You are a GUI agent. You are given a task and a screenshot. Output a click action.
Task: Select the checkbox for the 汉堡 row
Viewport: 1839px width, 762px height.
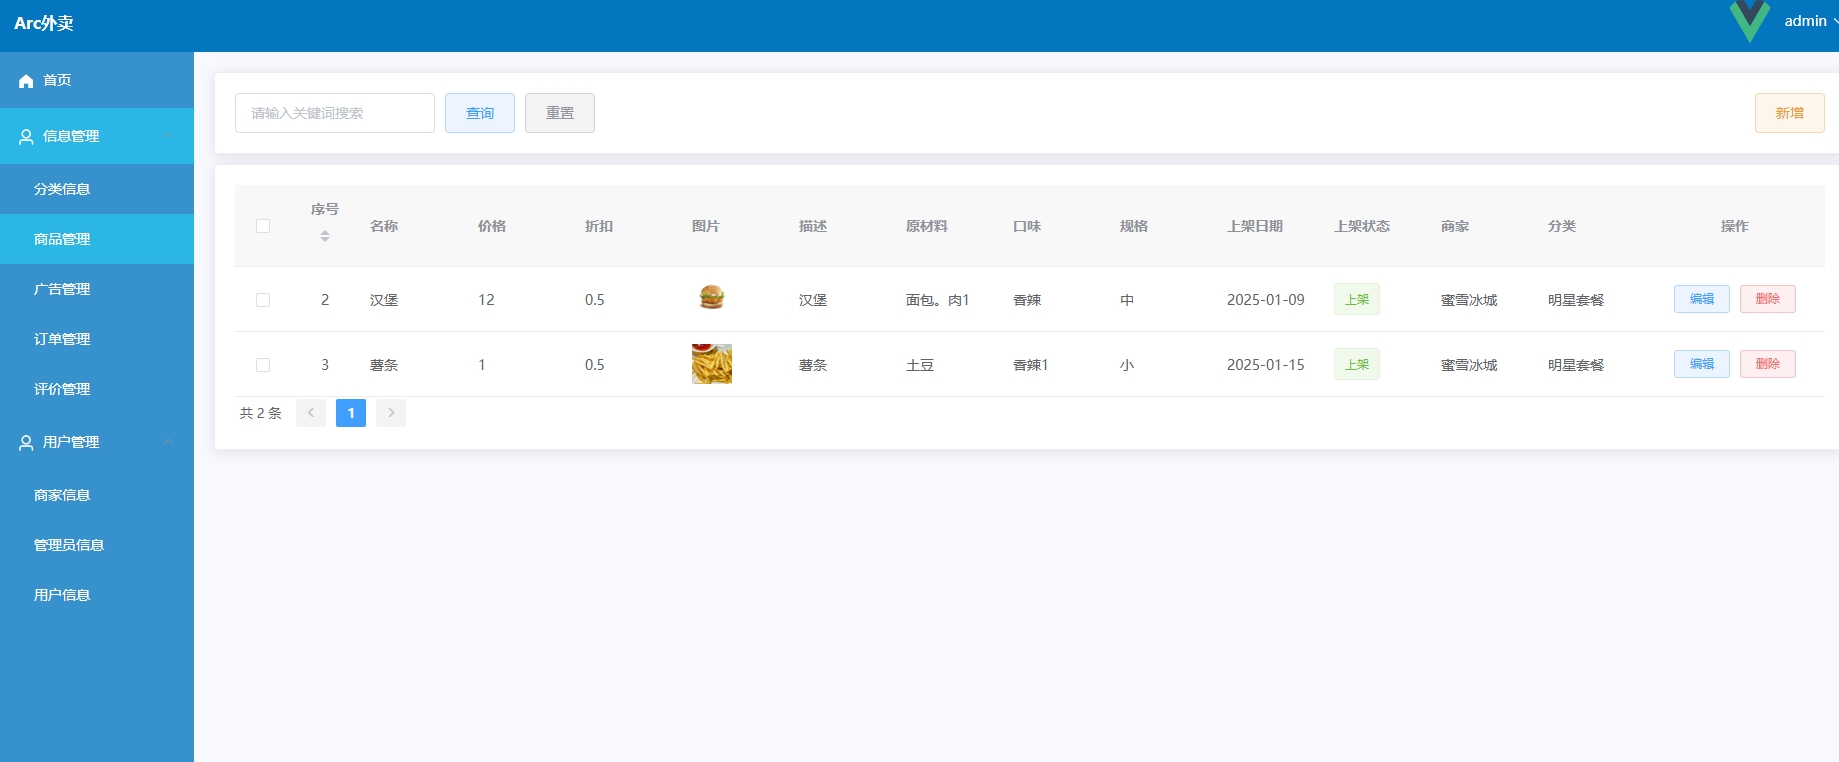263,300
